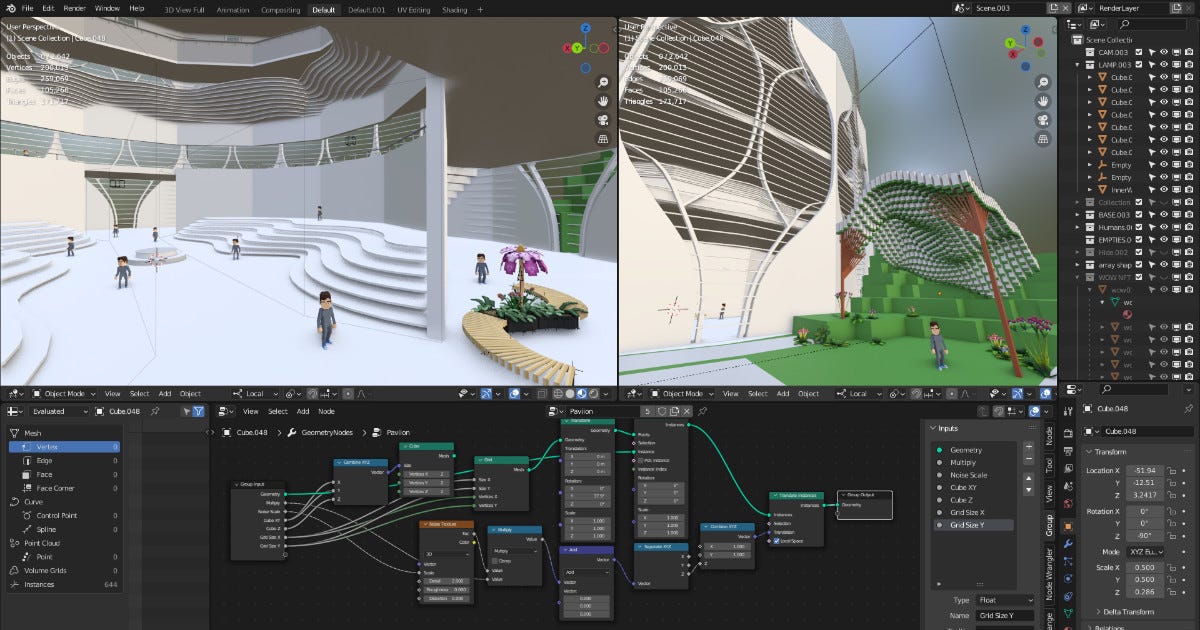Toggle the checkbox for LAMP.003 collection
Viewport: 1200px width, 630px height.
[1139, 64]
